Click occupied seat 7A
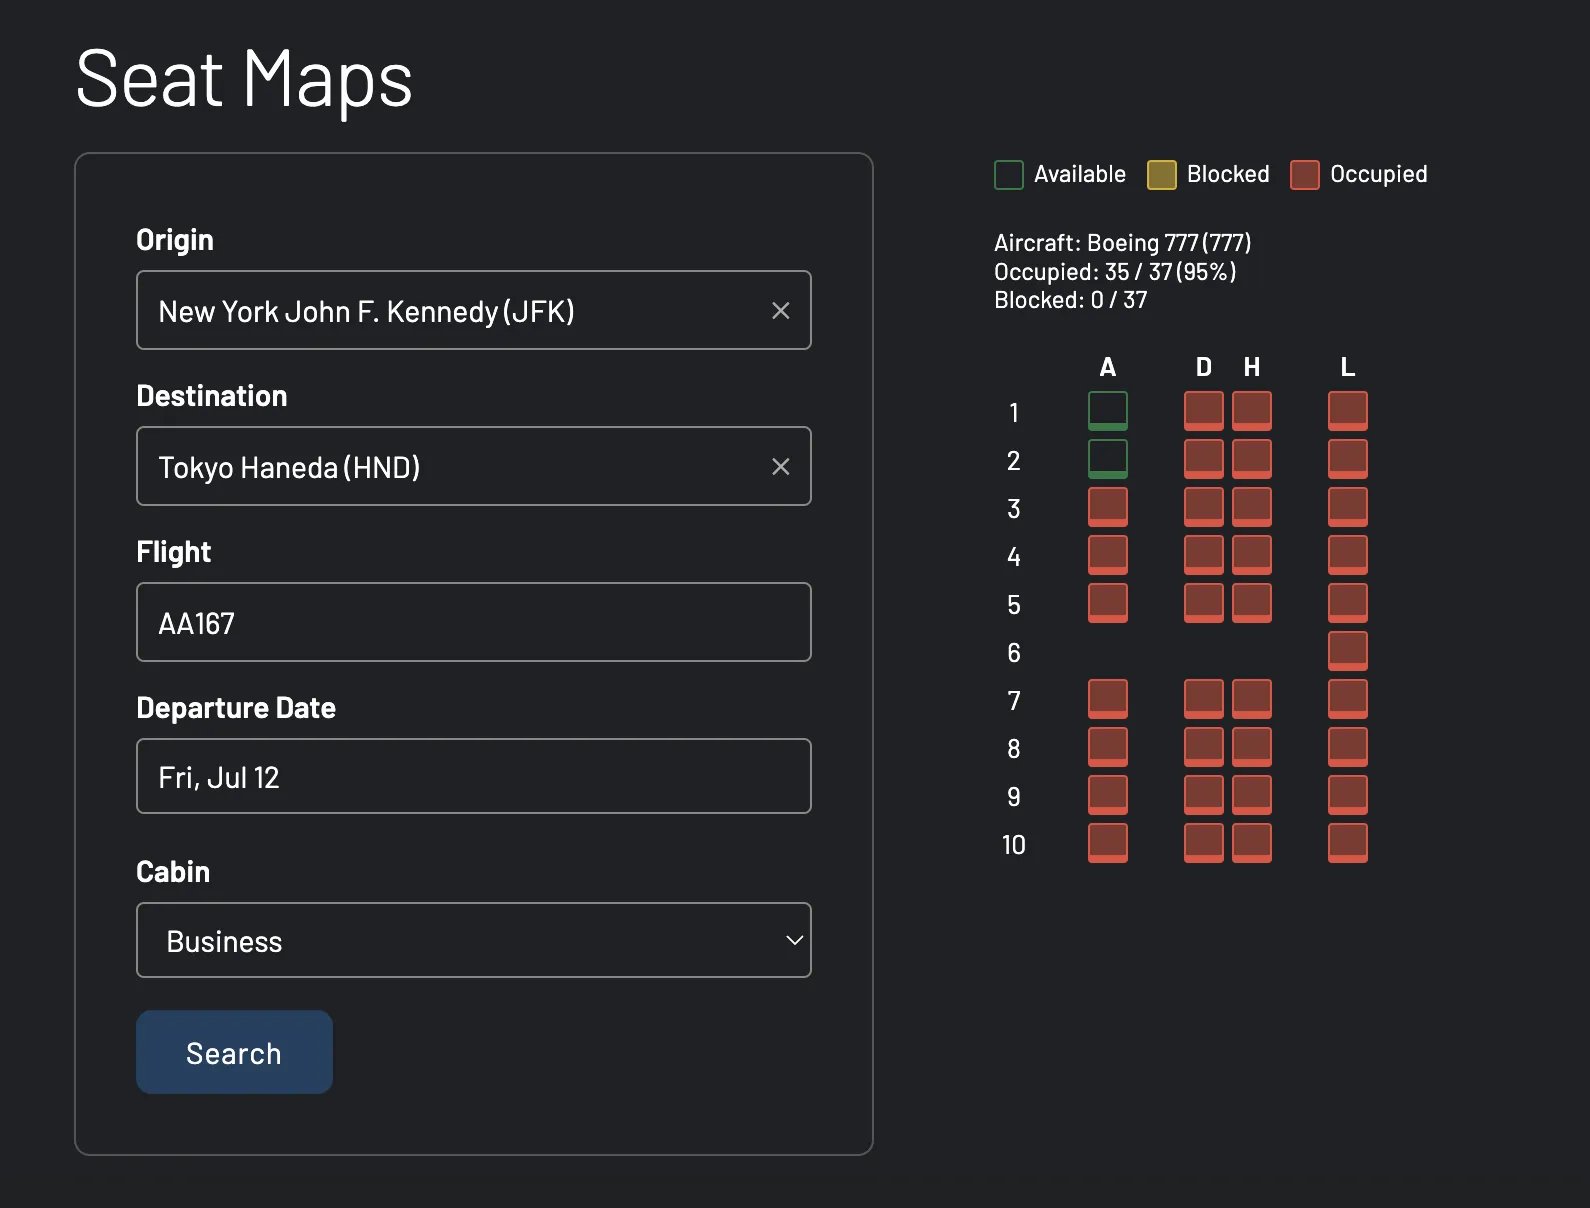The height and width of the screenshot is (1208, 1590). click(1108, 699)
